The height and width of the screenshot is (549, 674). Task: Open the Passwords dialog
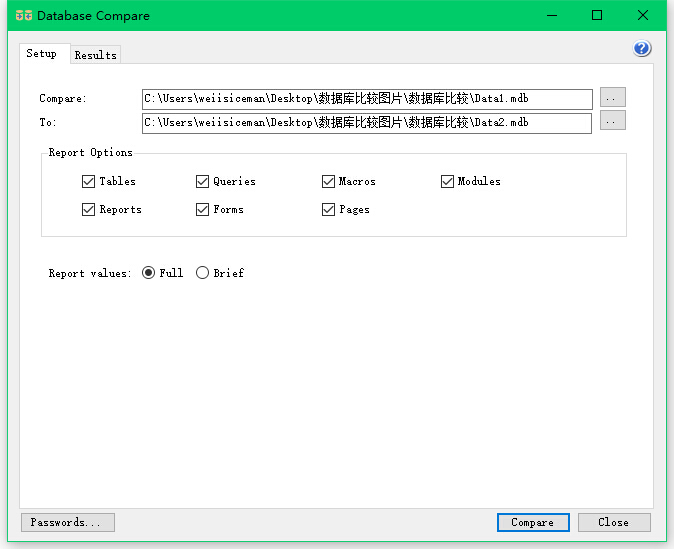[x=68, y=522]
